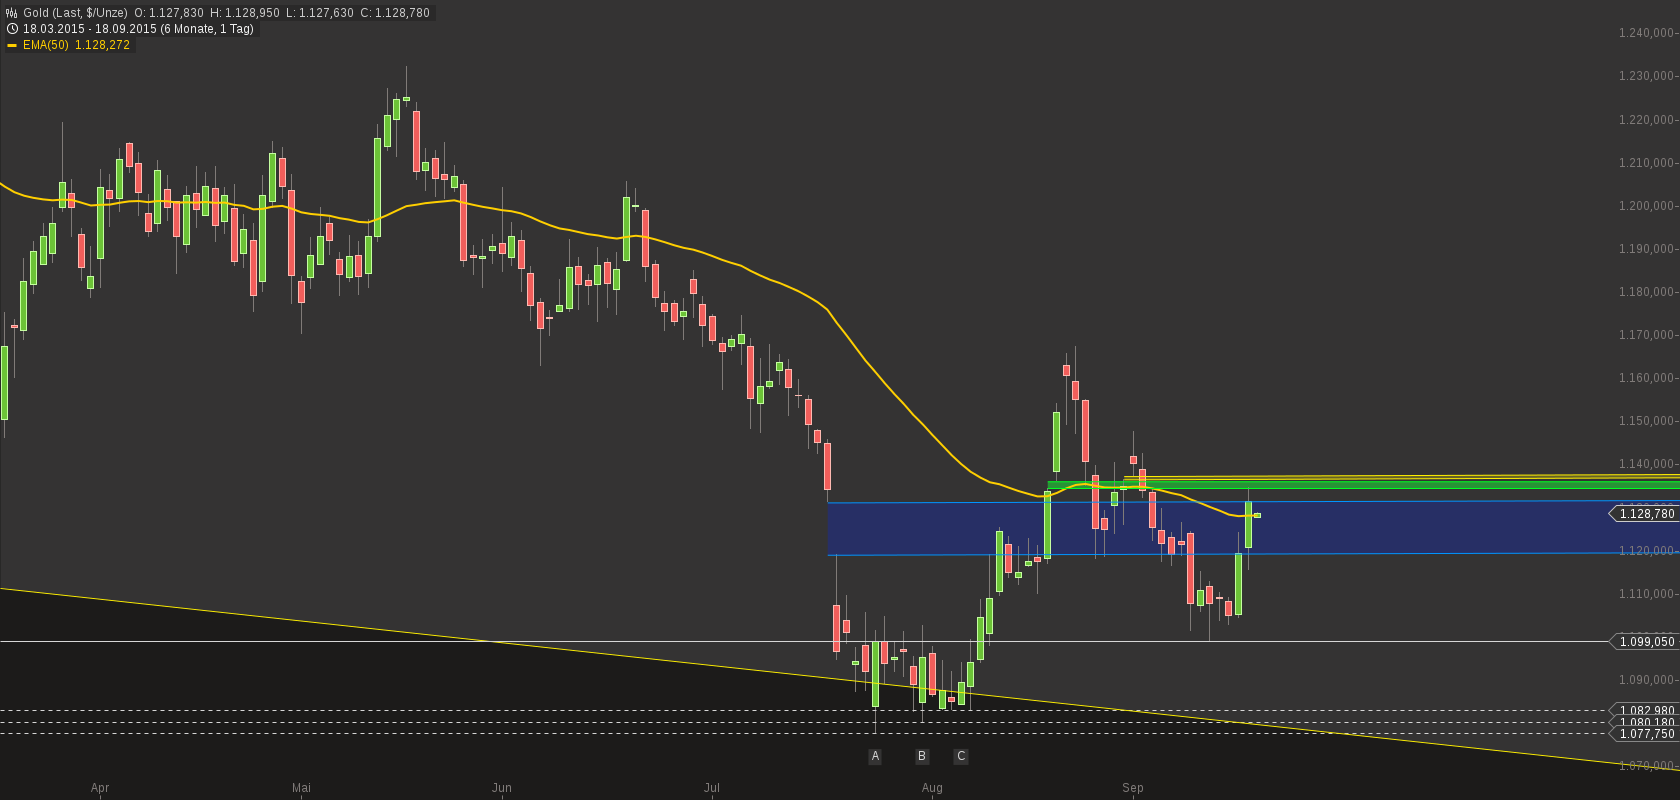Click the 1.150,000 price axis label
The image size is (1680, 800).
point(1646,421)
